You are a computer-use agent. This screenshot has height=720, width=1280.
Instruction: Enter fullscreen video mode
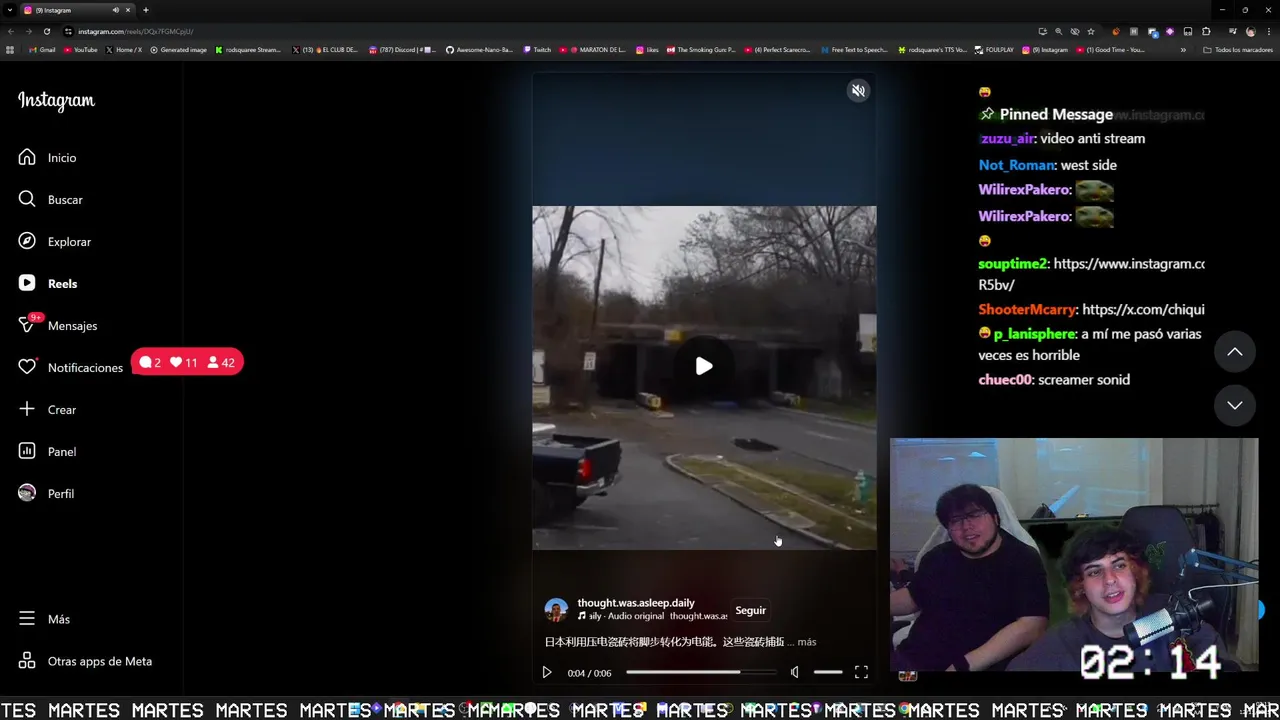861,673
